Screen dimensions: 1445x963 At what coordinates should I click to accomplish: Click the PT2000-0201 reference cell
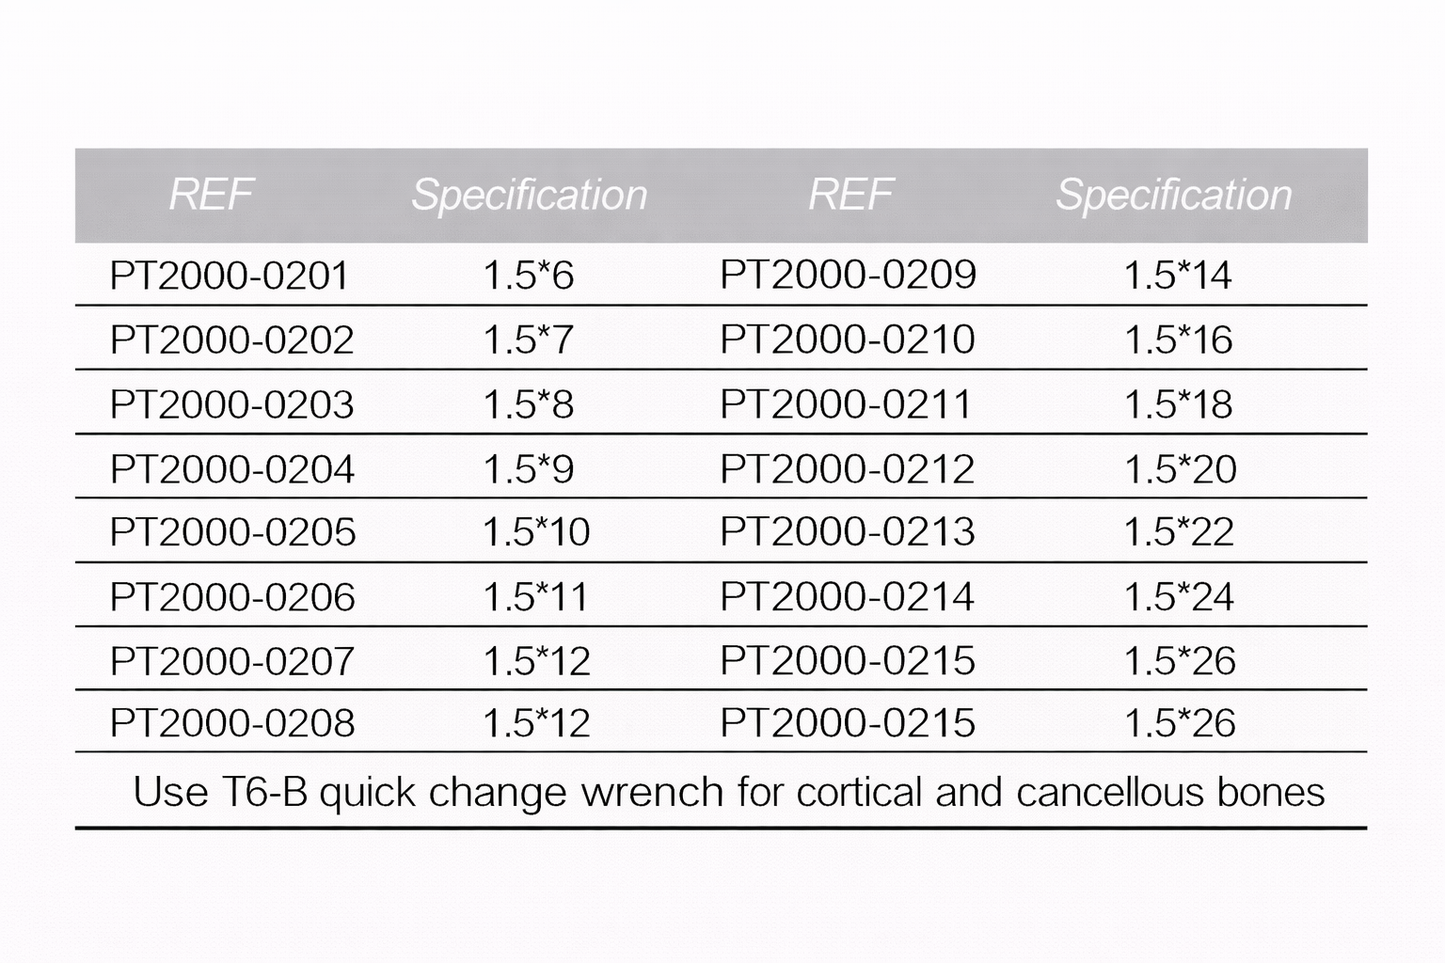coord(229,276)
